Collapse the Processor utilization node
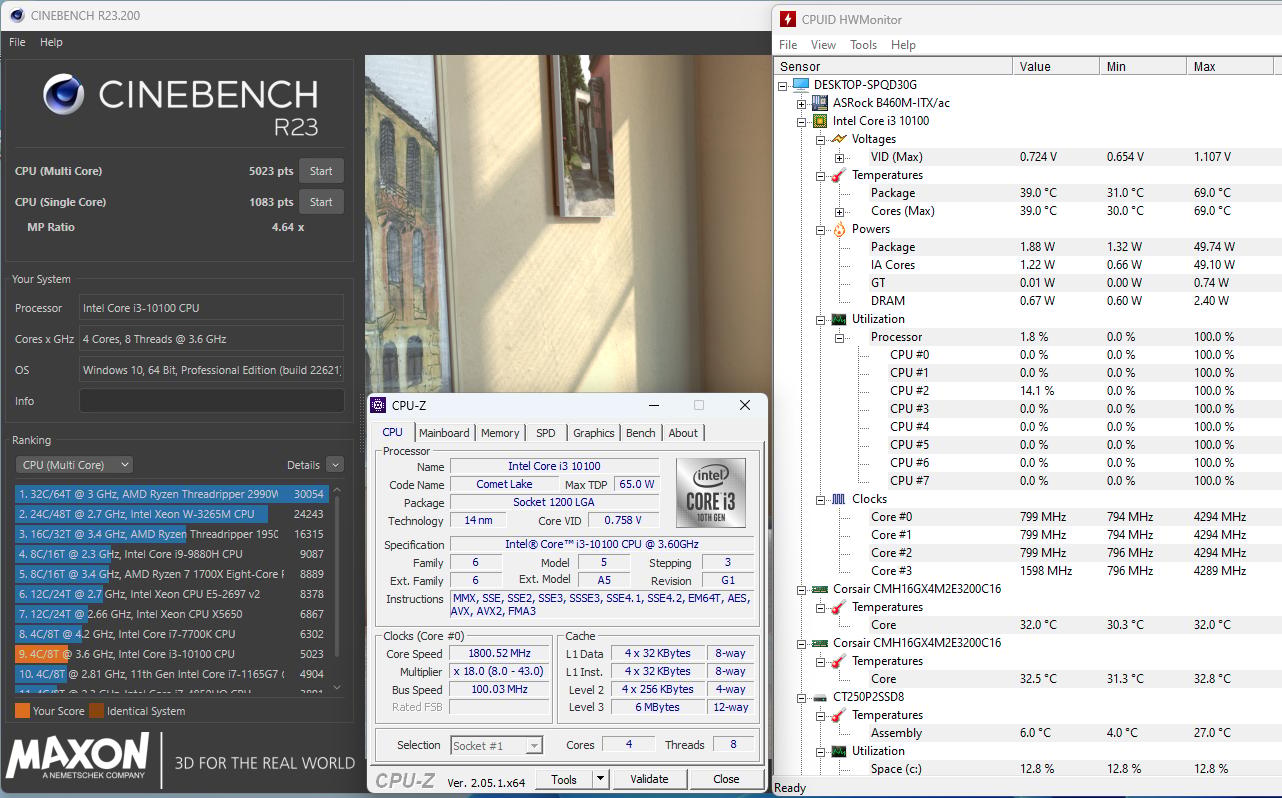Screen dimensions: 1282x798 point(839,337)
